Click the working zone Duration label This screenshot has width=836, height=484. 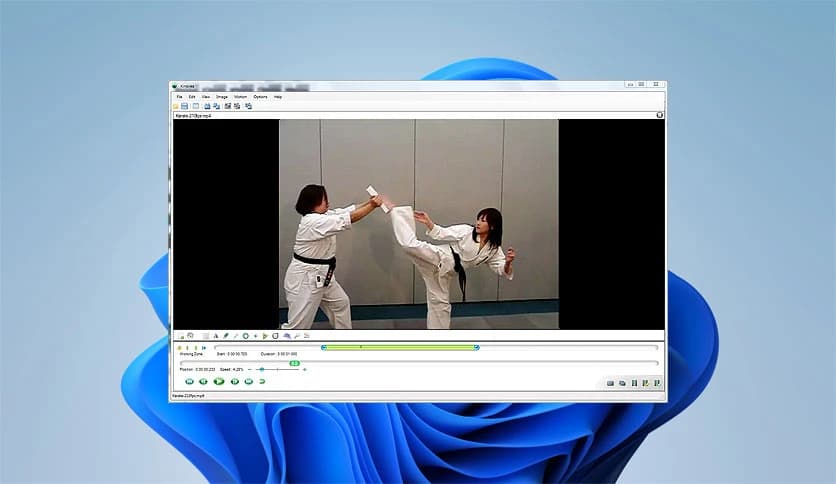pos(279,354)
